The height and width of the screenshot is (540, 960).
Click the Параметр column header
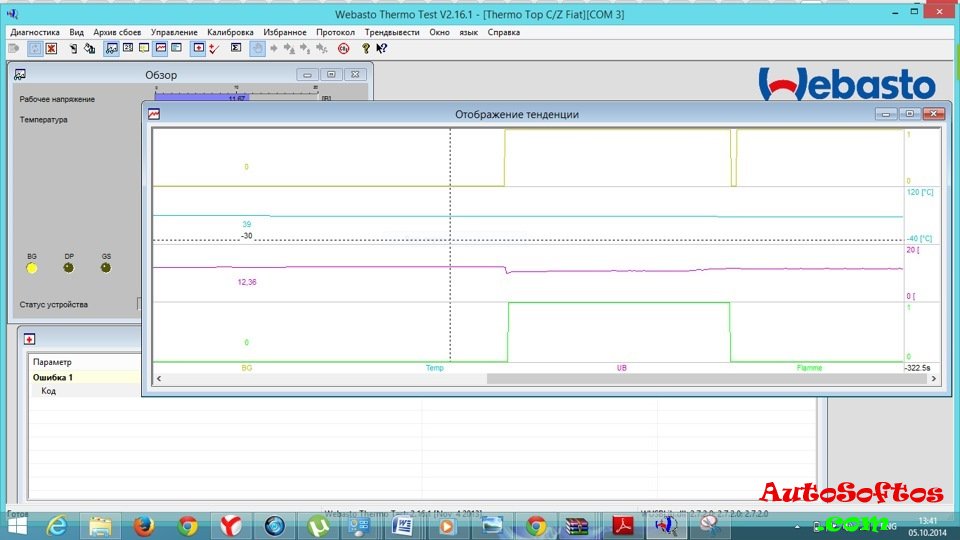click(86, 362)
